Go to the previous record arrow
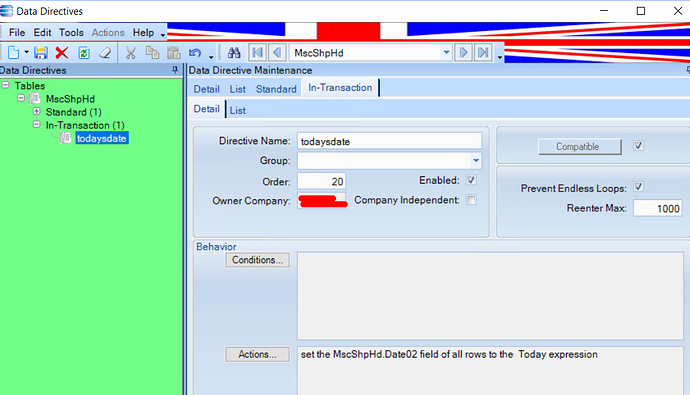This screenshot has width=690, height=395. [277, 53]
